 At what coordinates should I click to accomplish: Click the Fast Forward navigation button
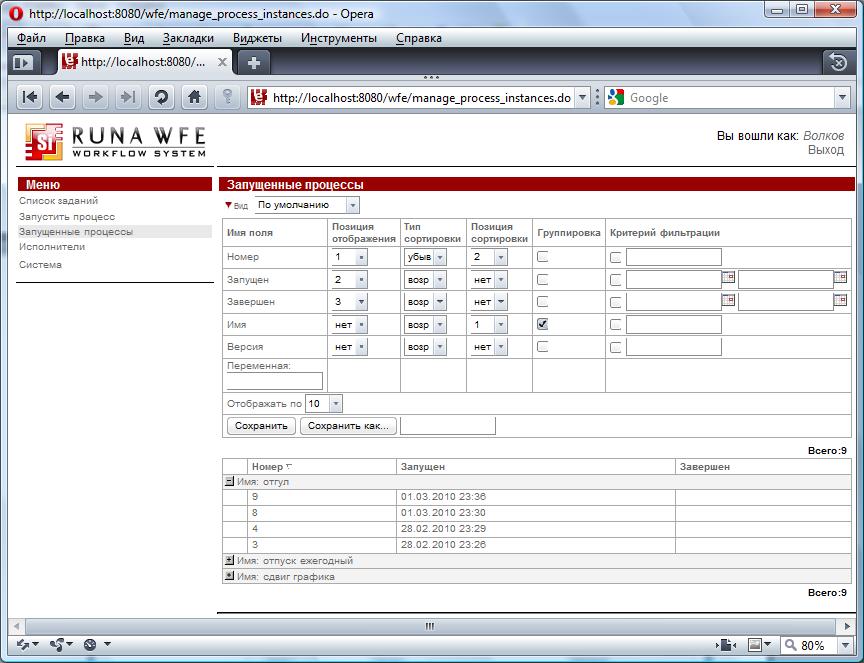tap(128, 98)
